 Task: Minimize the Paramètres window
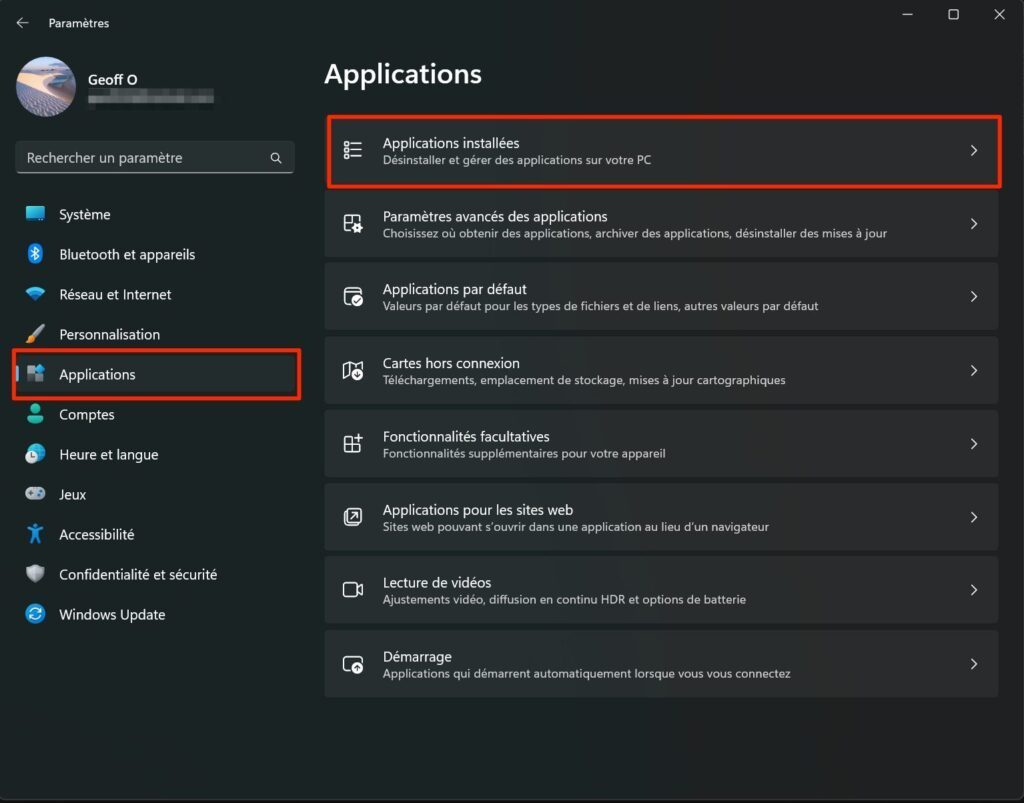(x=907, y=14)
